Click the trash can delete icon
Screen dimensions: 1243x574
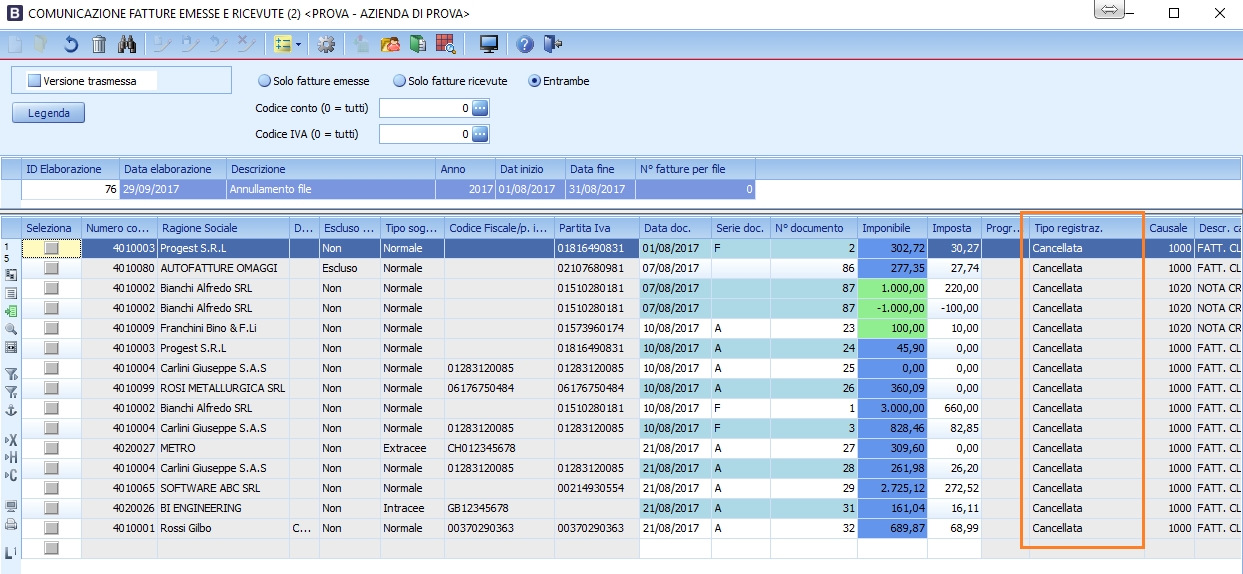click(99, 44)
